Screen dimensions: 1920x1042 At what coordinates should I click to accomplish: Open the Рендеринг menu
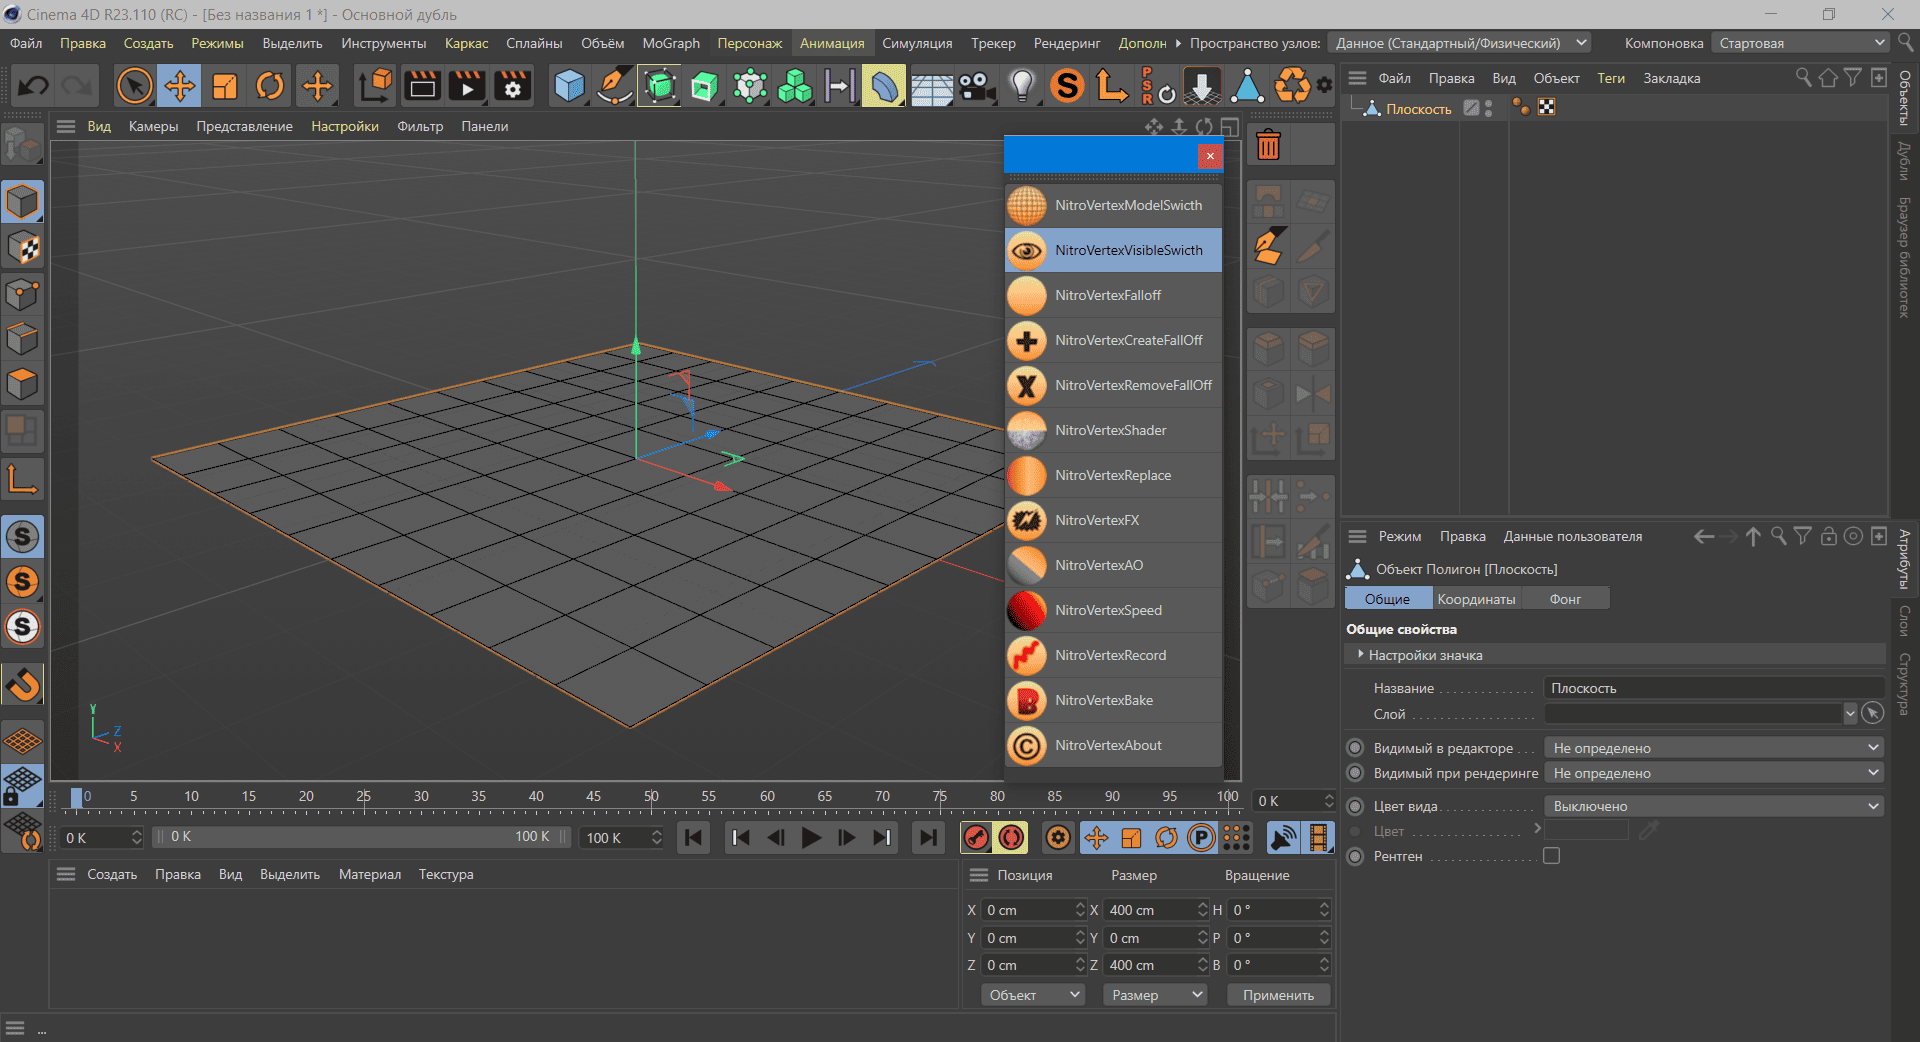tap(1067, 43)
